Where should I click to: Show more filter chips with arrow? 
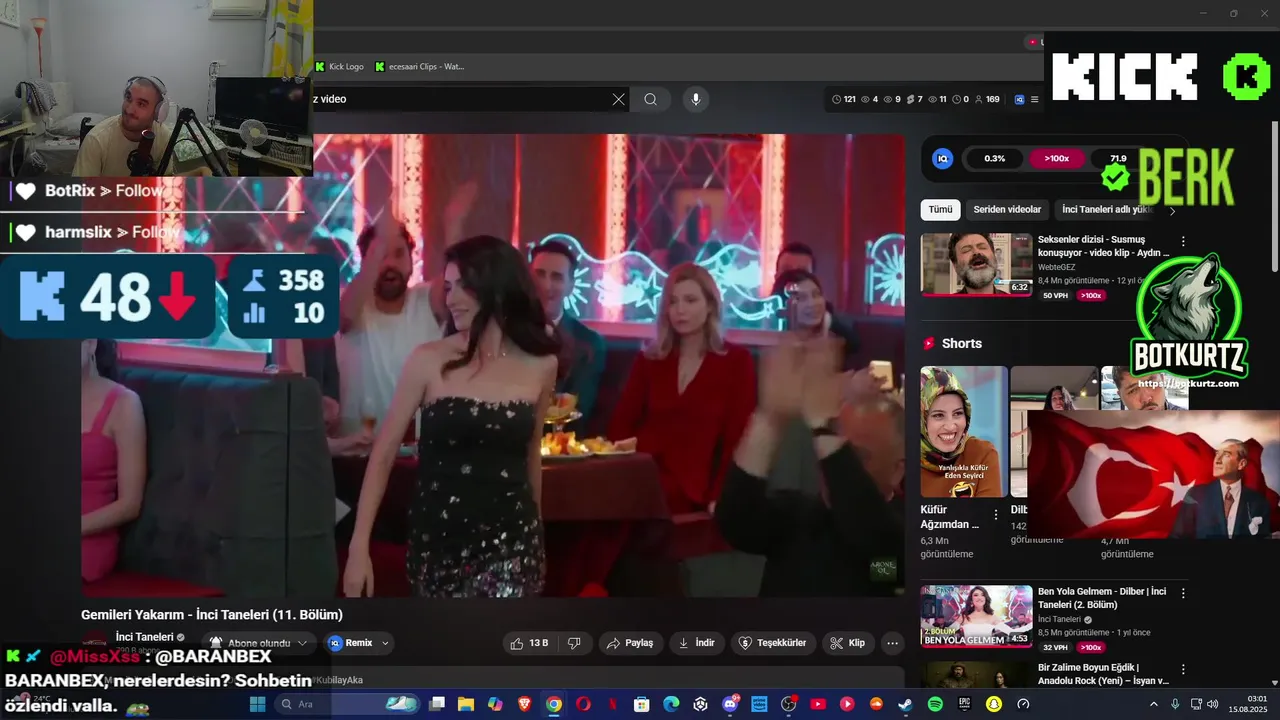tap(1172, 211)
